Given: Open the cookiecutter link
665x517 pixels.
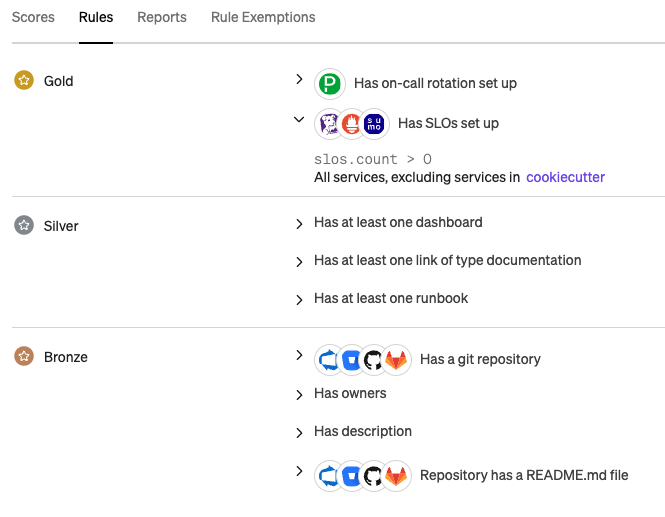Looking at the screenshot, I should pyautogui.click(x=565, y=177).
